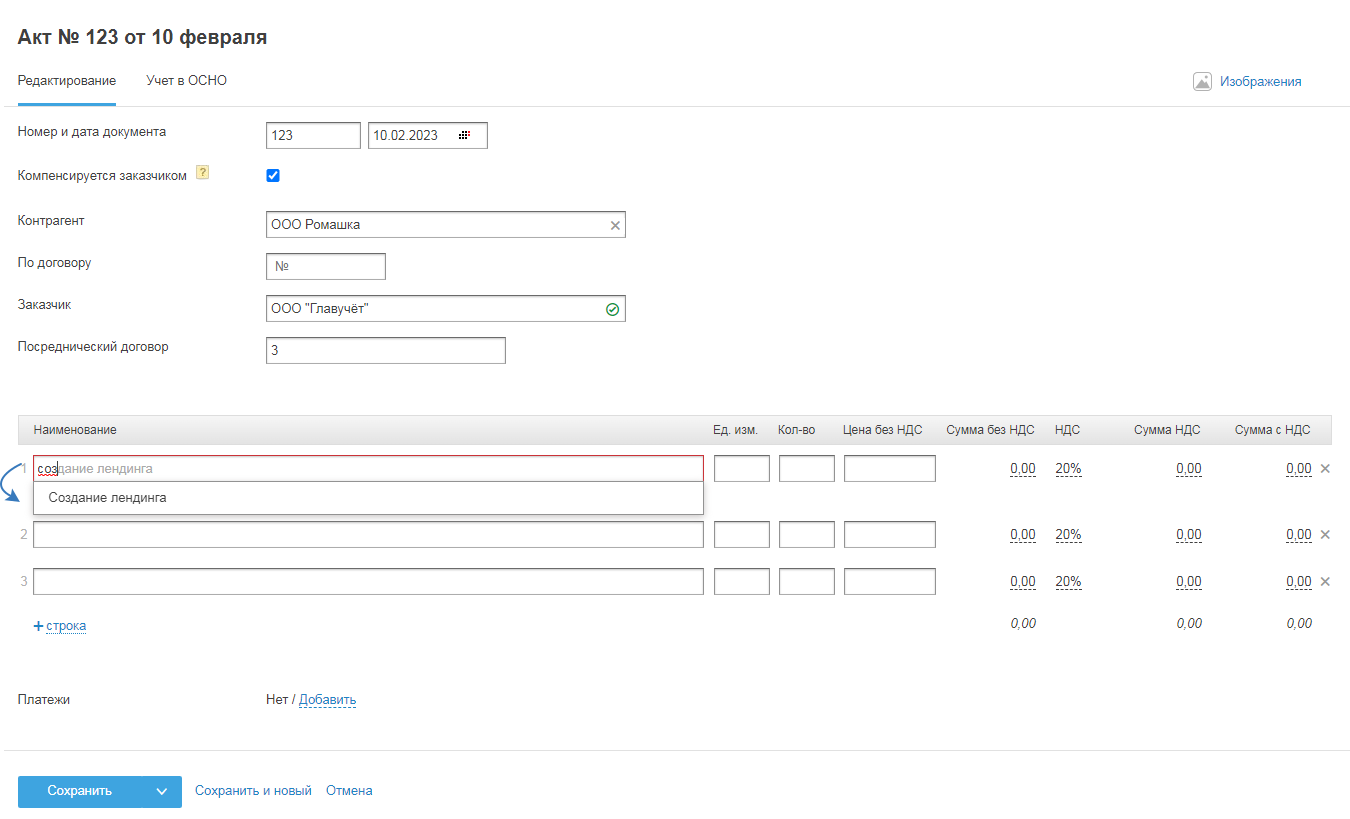Click the row 3 Ед. изм. field

click(742, 581)
